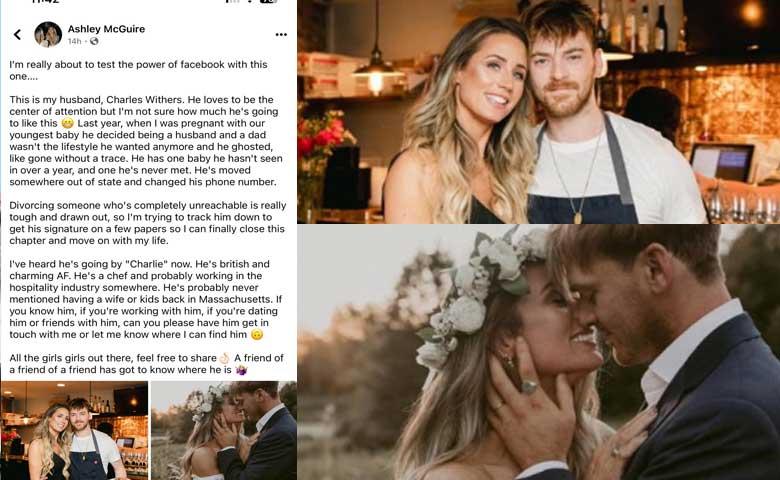780x480 pixels.
Task: Click the 'All the girls girls' closing paragraph
Action: [146, 364]
